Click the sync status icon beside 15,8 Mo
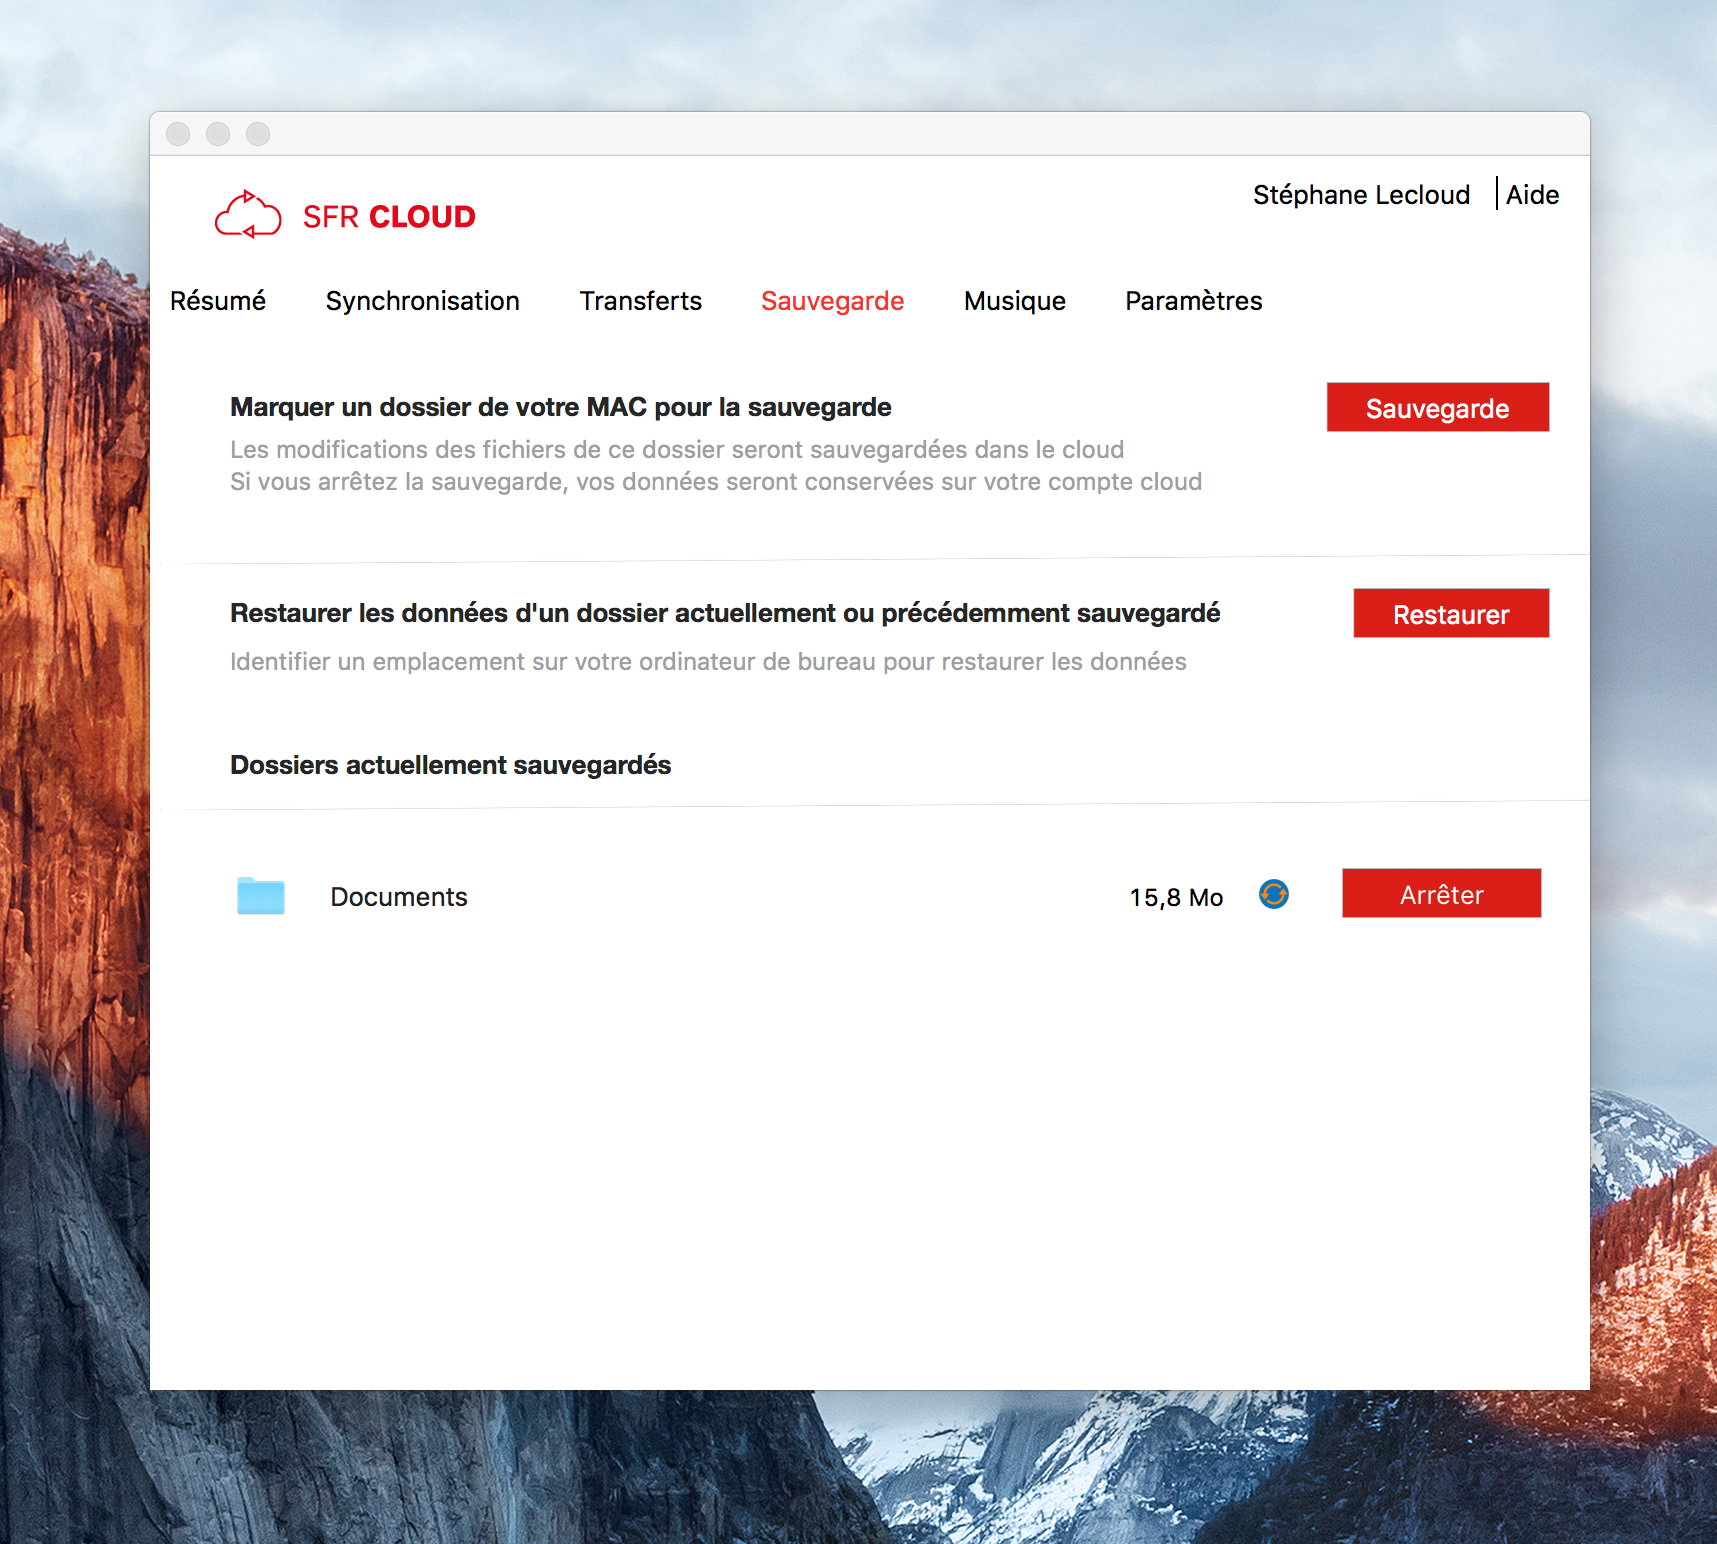This screenshot has height=1544, width=1717. click(1273, 894)
